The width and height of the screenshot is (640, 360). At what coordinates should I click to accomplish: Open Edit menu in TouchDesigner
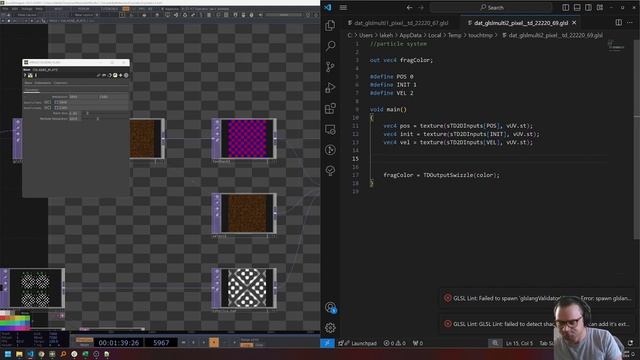pyautogui.click(x=15, y=9)
